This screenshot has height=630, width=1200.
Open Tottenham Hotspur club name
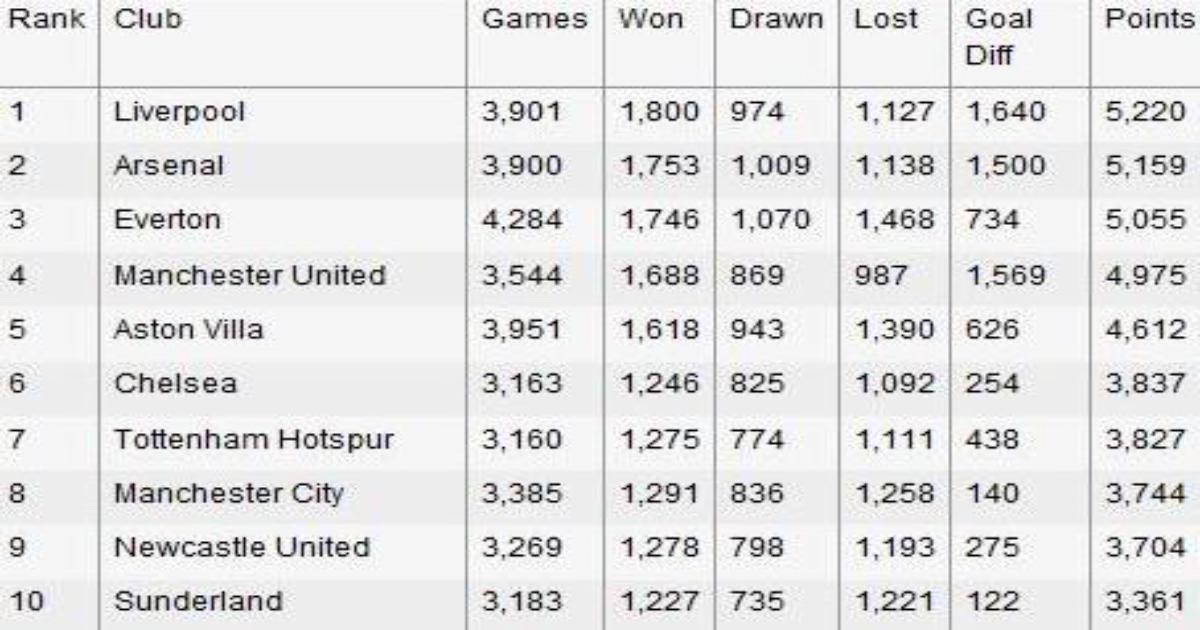254,439
